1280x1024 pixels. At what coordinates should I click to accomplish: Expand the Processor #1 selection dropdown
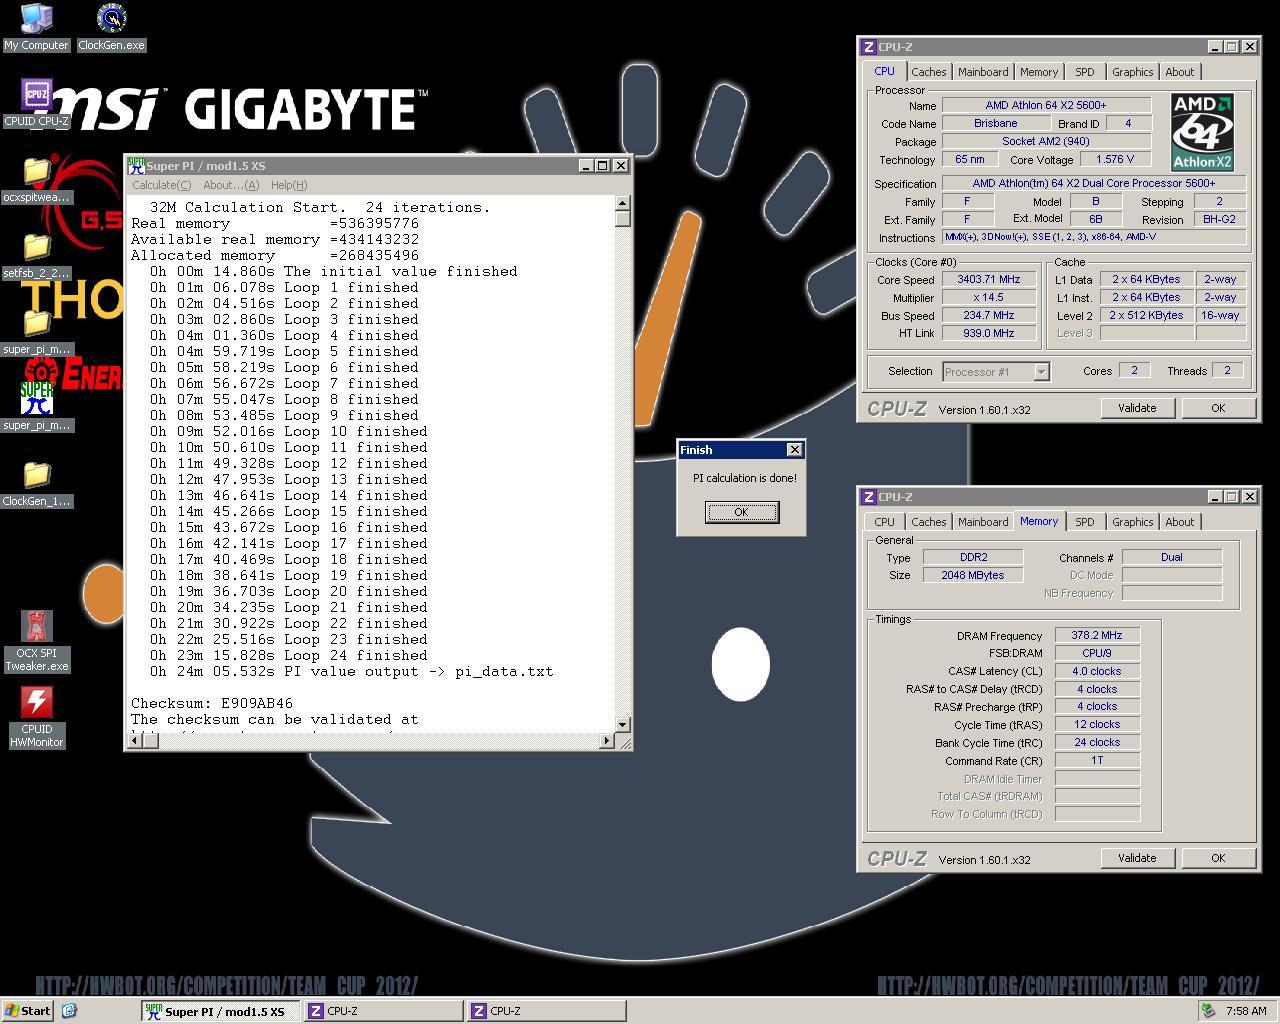[1041, 372]
